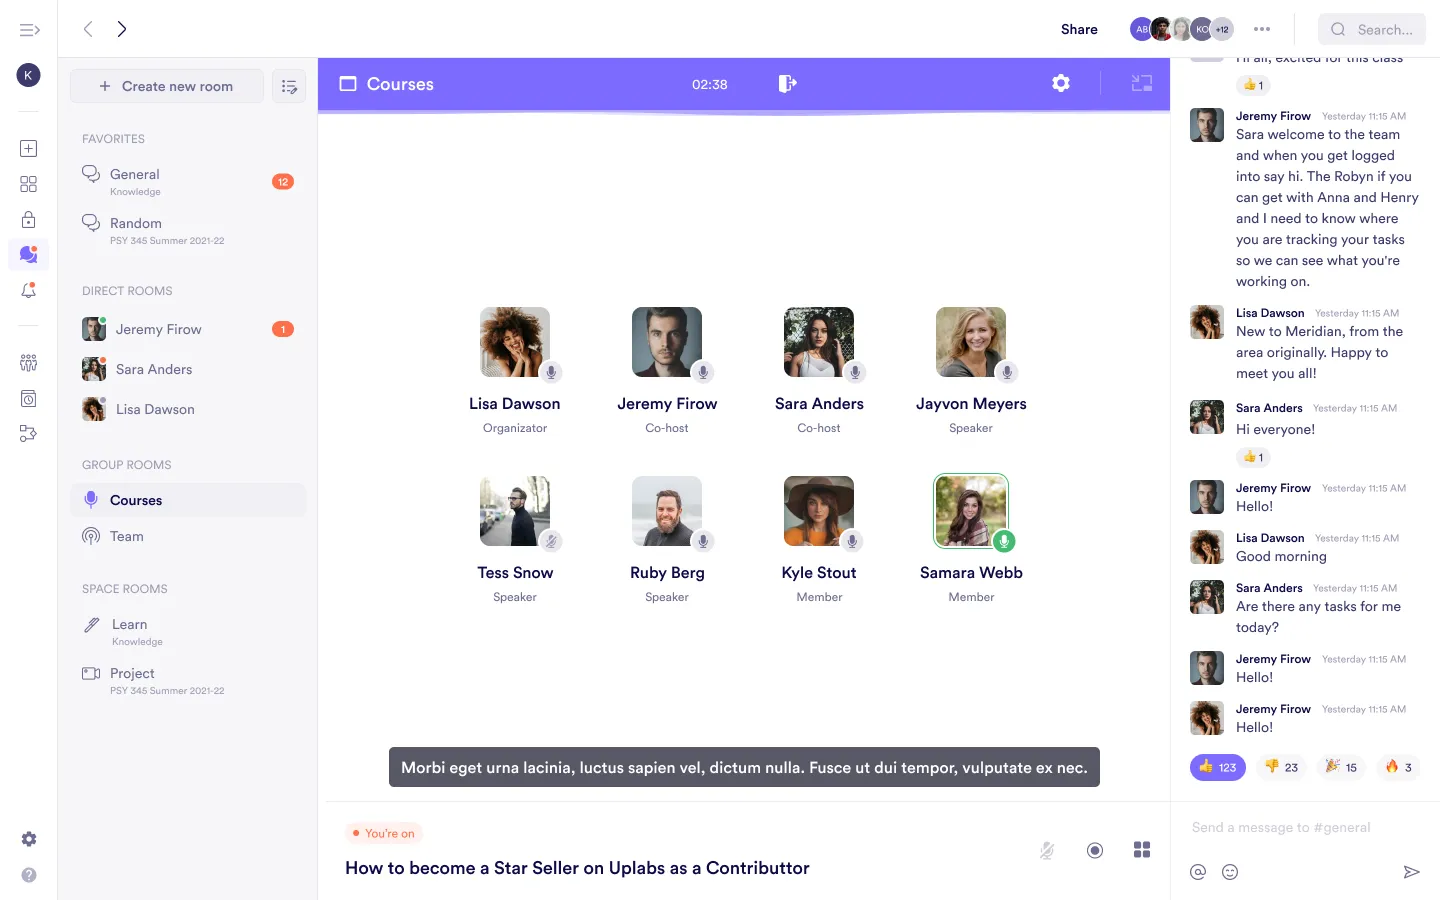Click the mention @ icon in chat
Screen dimensions: 1440x900
tap(1198, 872)
